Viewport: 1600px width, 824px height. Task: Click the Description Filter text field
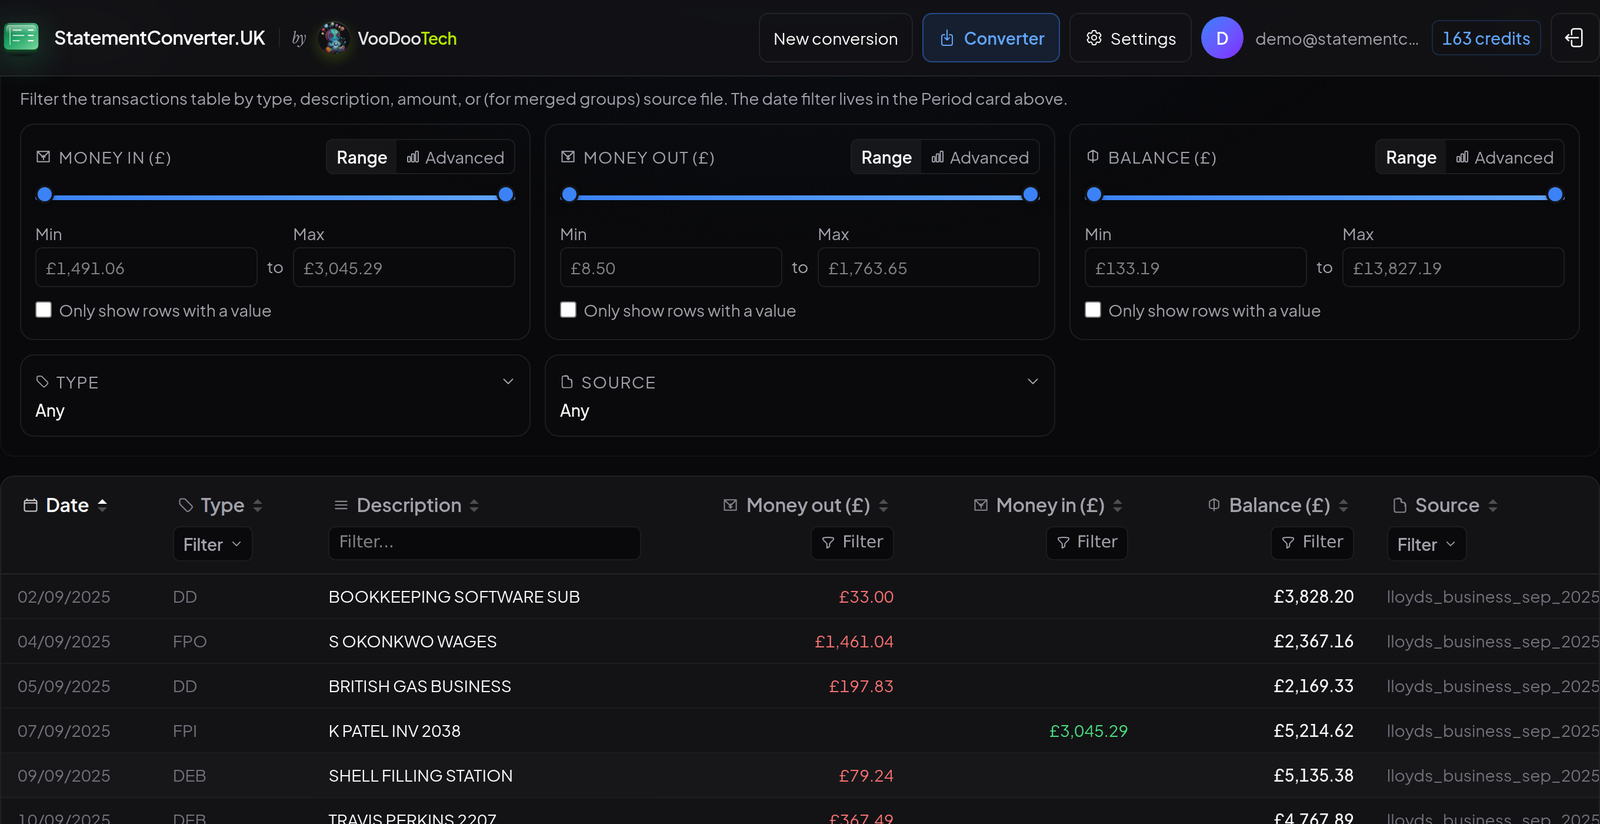[x=484, y=542]
